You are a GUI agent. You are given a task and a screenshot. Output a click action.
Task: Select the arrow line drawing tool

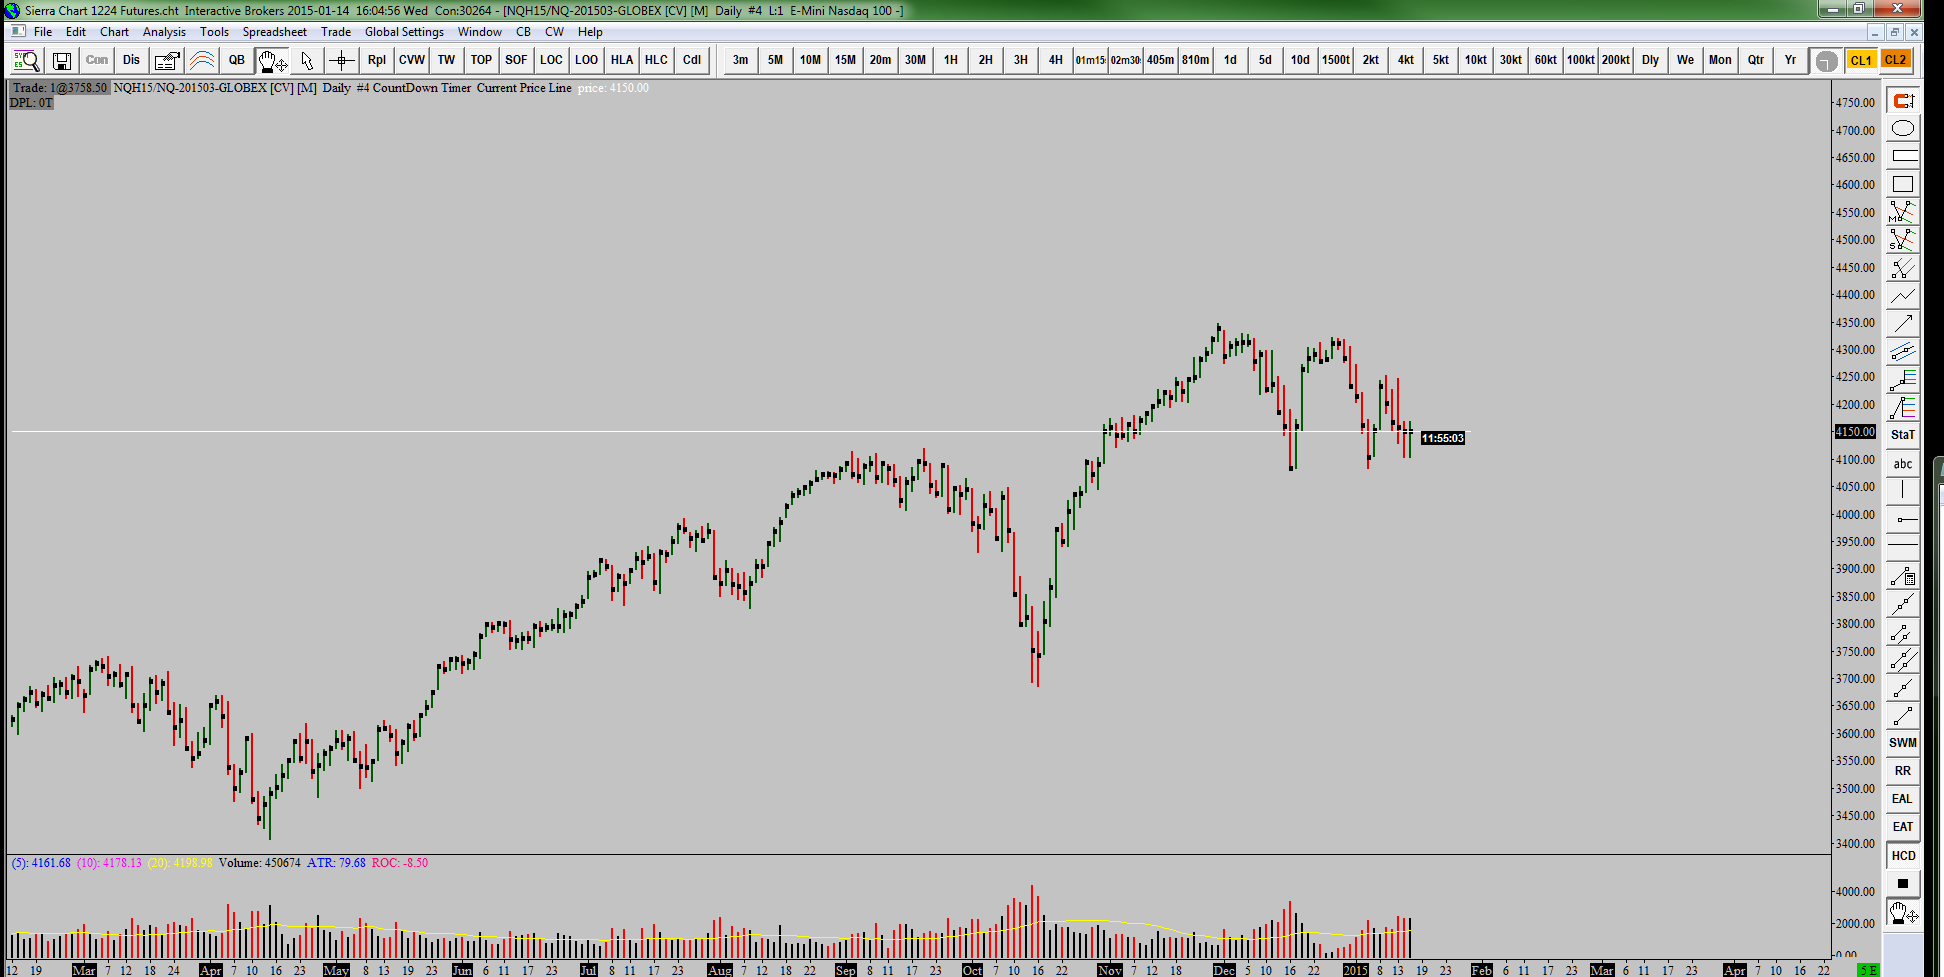1903,324
